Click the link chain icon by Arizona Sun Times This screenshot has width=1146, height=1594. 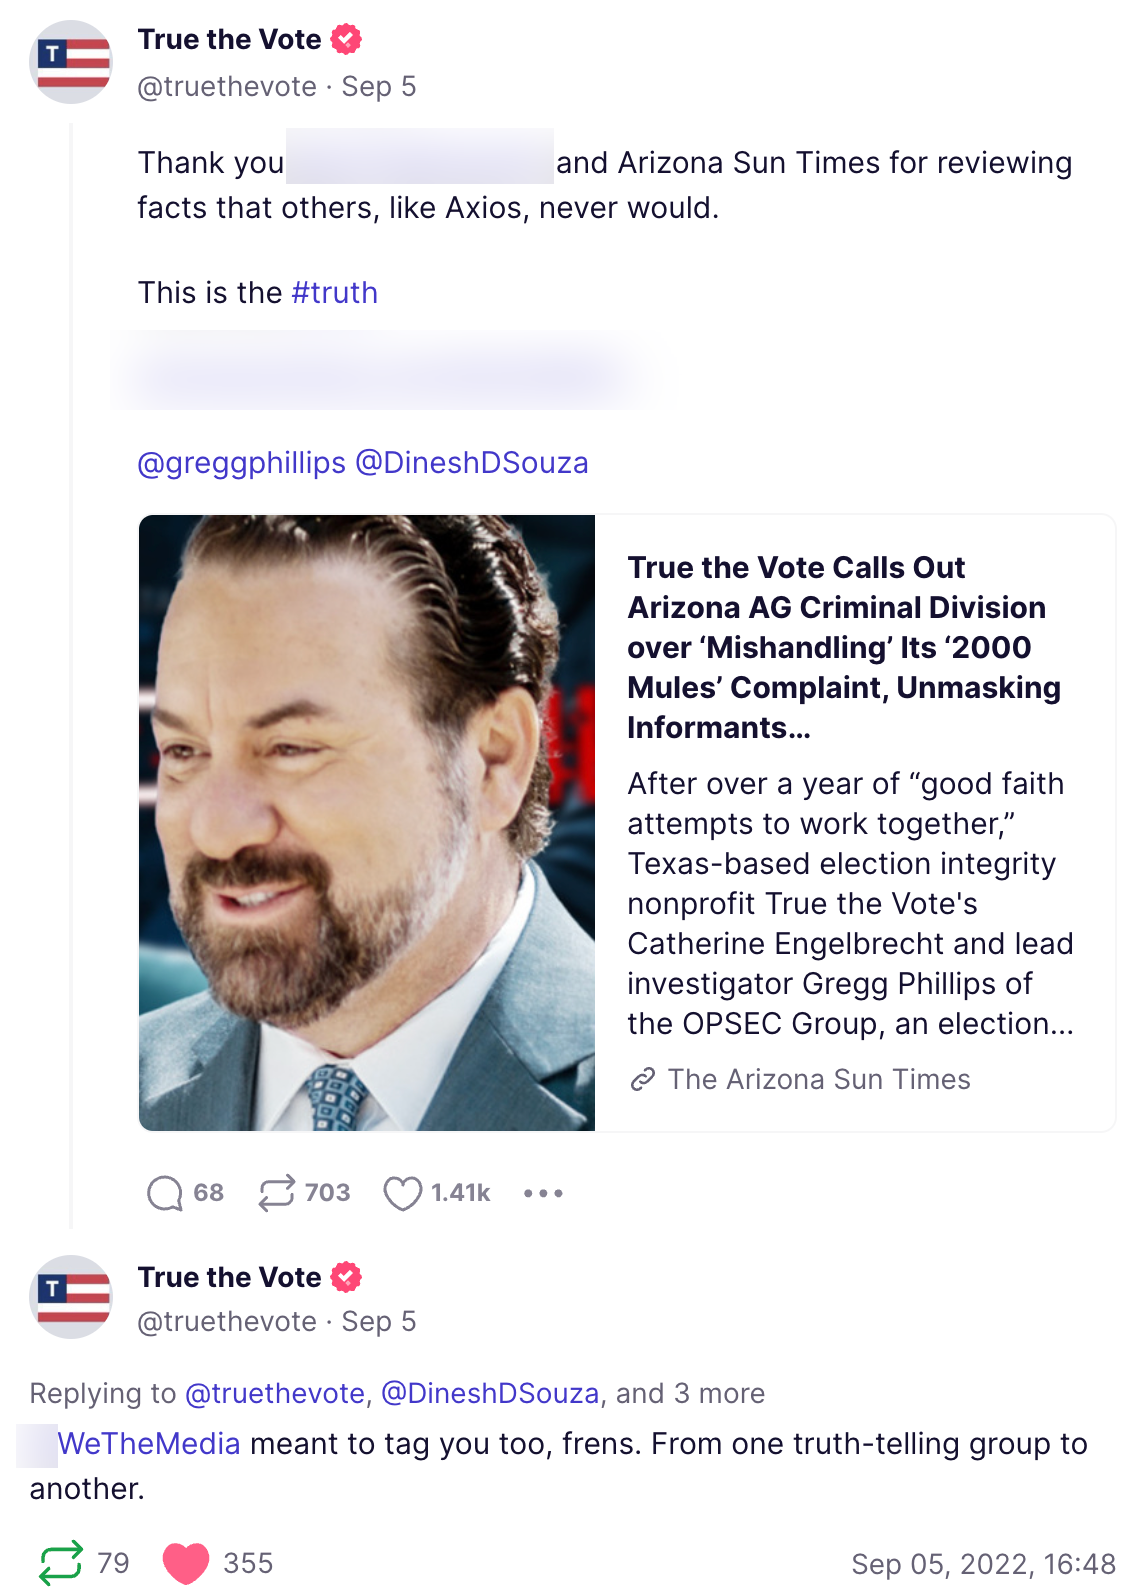click(642, 1080)
